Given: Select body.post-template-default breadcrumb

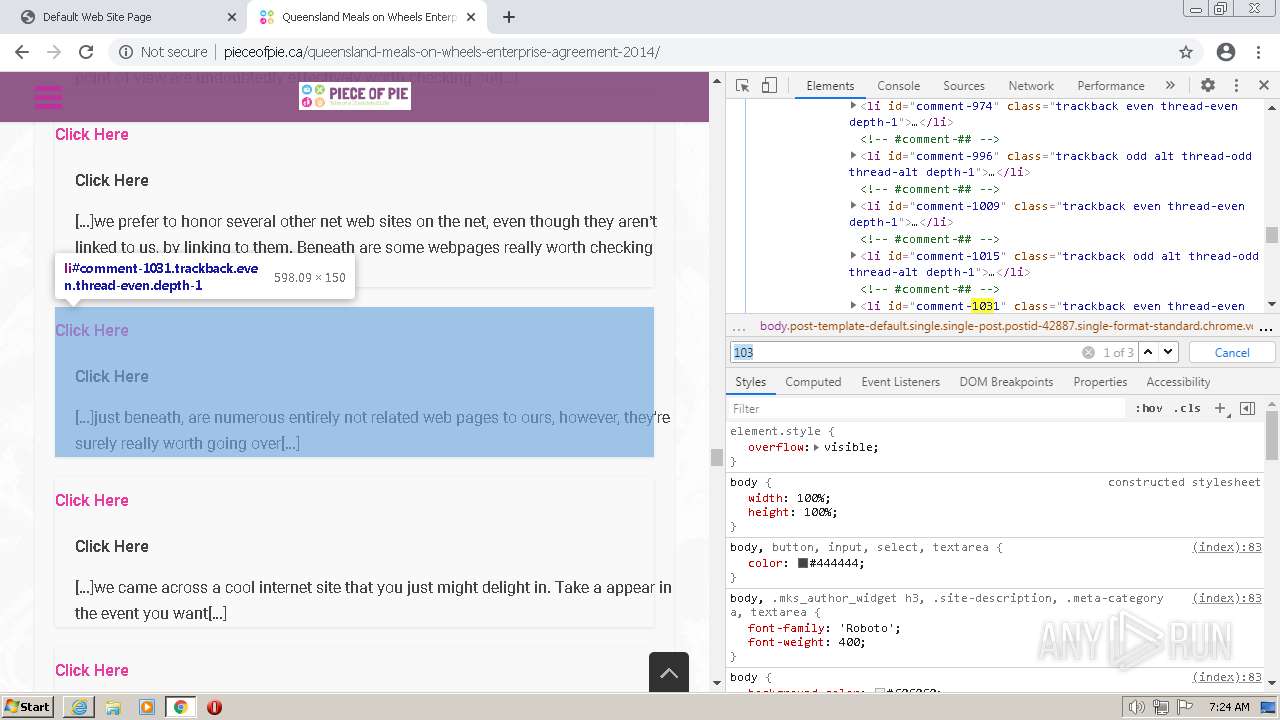Looking at the screenshot, I should 1005,326.
